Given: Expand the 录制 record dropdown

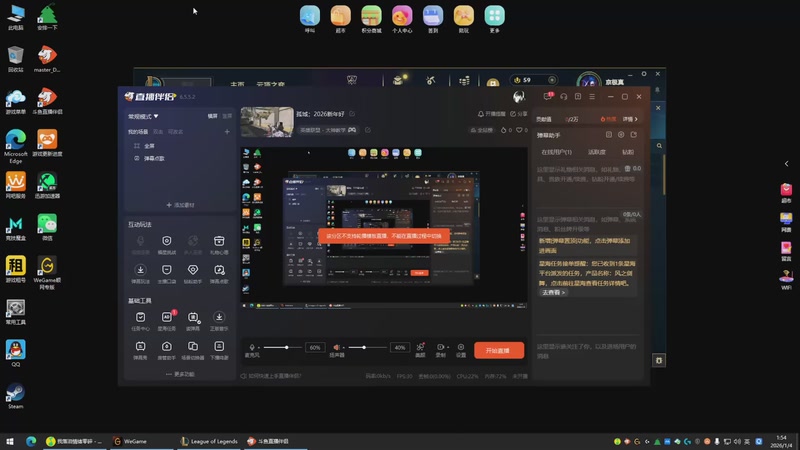Looking at the screenshot, I should click(448, 347).
